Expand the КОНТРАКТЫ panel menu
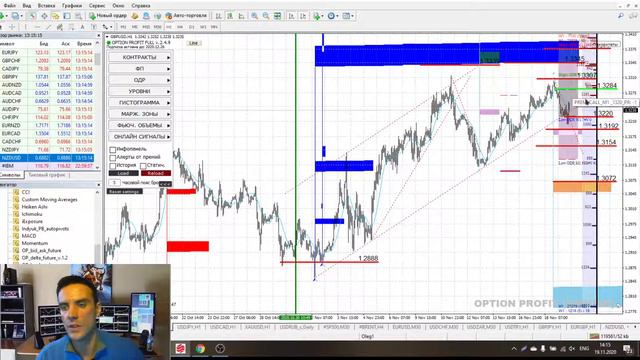The height and width of the screenshot is (360, 640). 140,58
